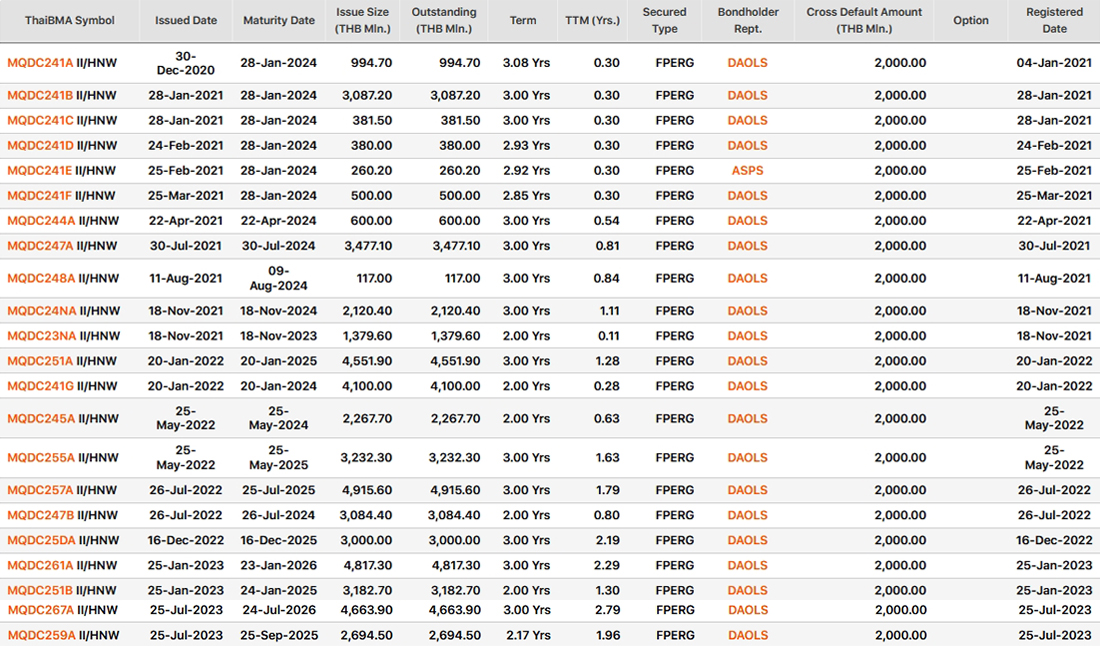Click the DAOLS link in MQDC251A row
1100x646 pixels.
(x=747, y=361)
